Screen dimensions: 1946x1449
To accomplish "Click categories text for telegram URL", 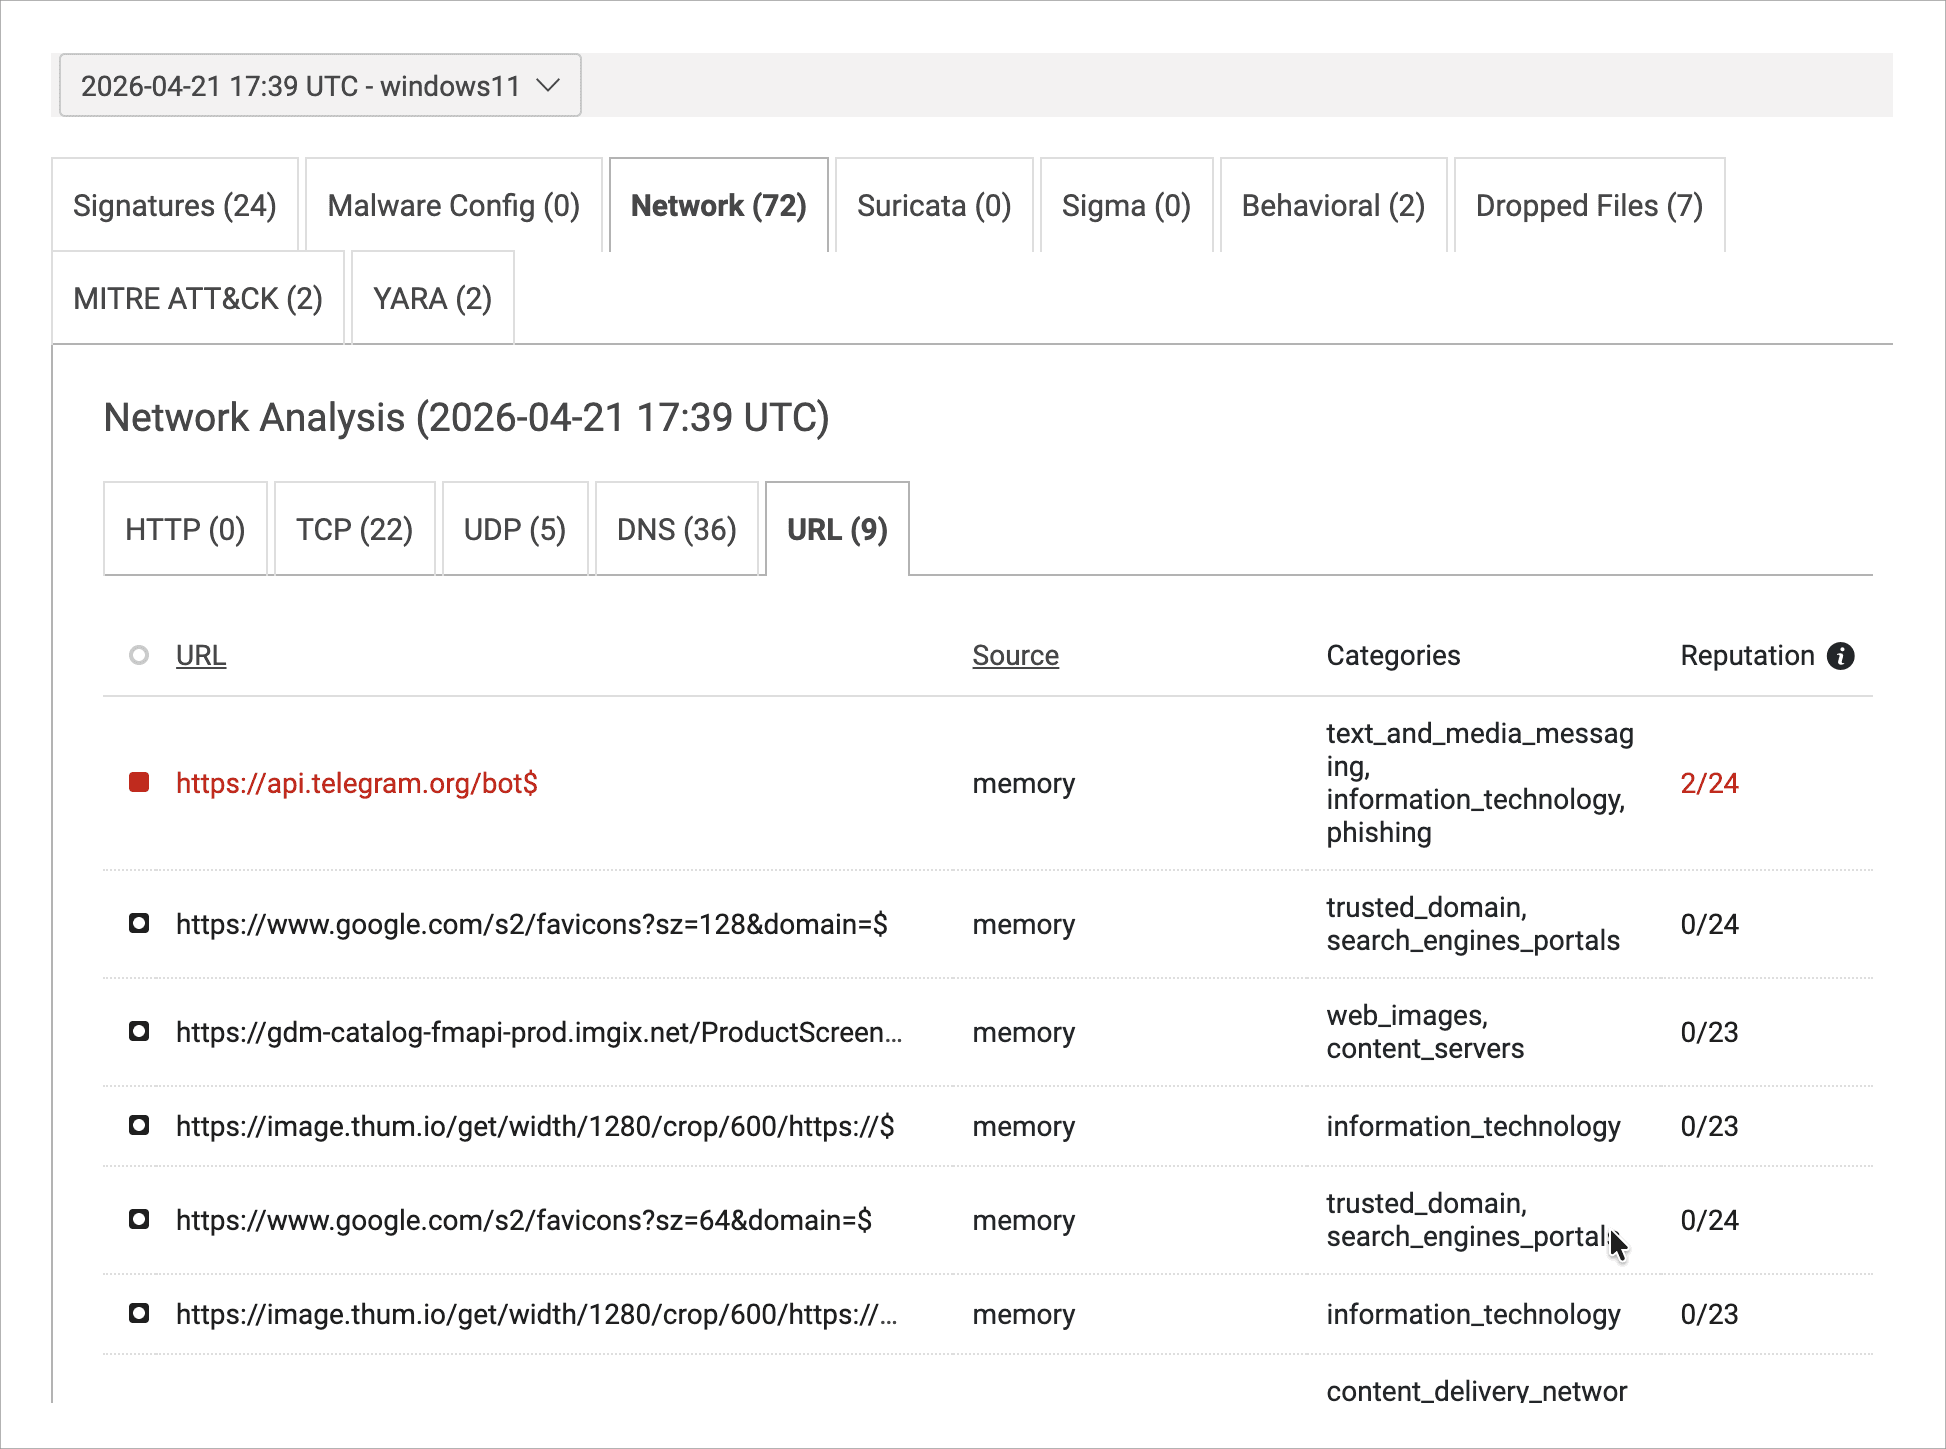I will (1480, 783).
